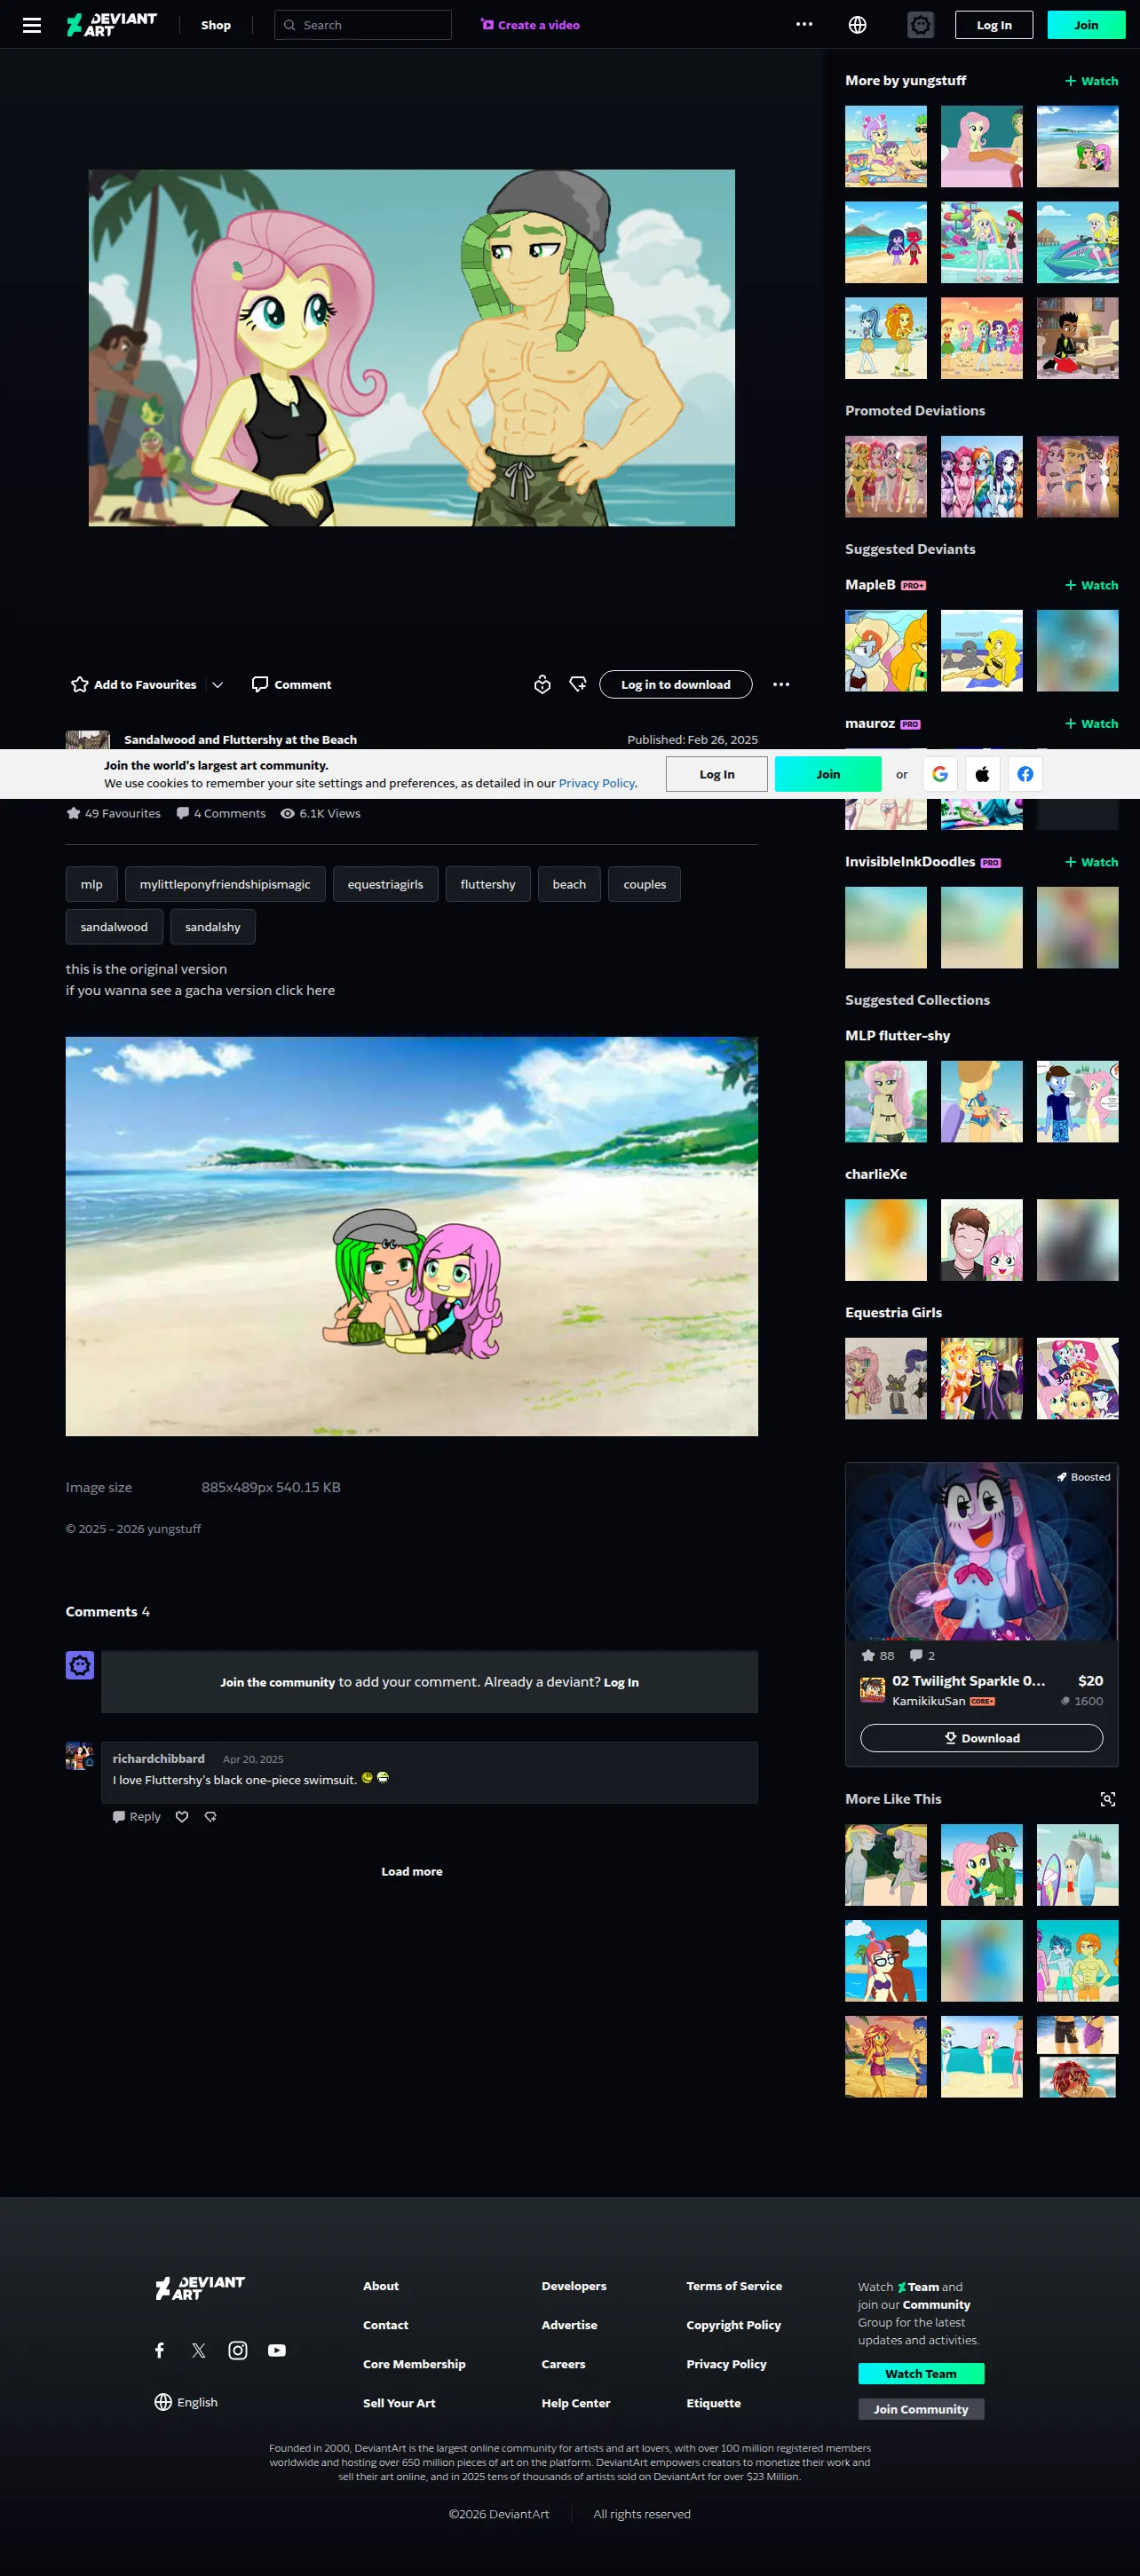This screenshot has width=1140, height=2576.
Task: Open Terms of Service footer link
Action: (734, 2286)
